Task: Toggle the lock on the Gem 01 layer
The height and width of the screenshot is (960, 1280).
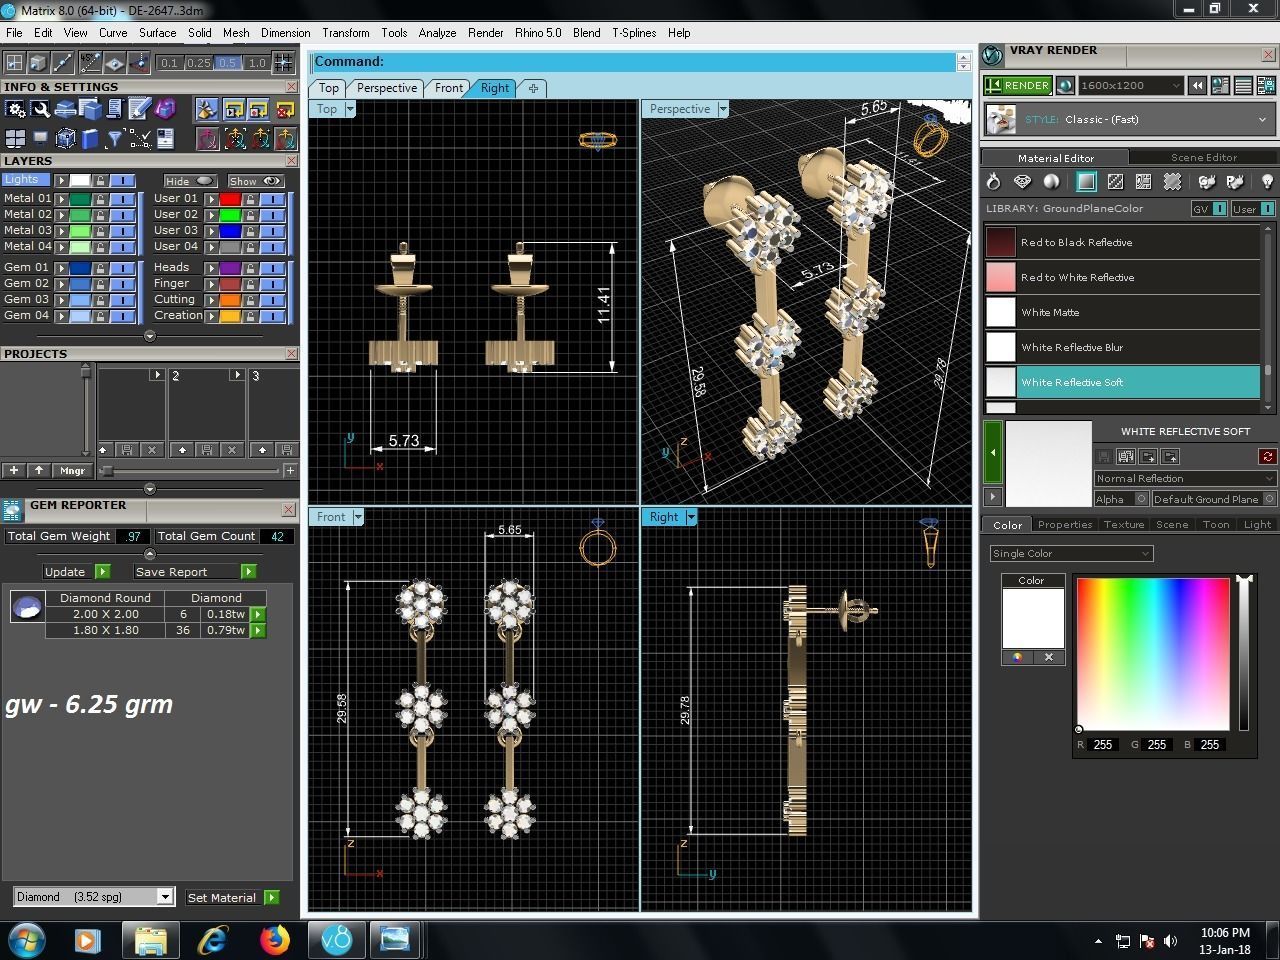Action: pyautogui.click(x=100, y=268)
